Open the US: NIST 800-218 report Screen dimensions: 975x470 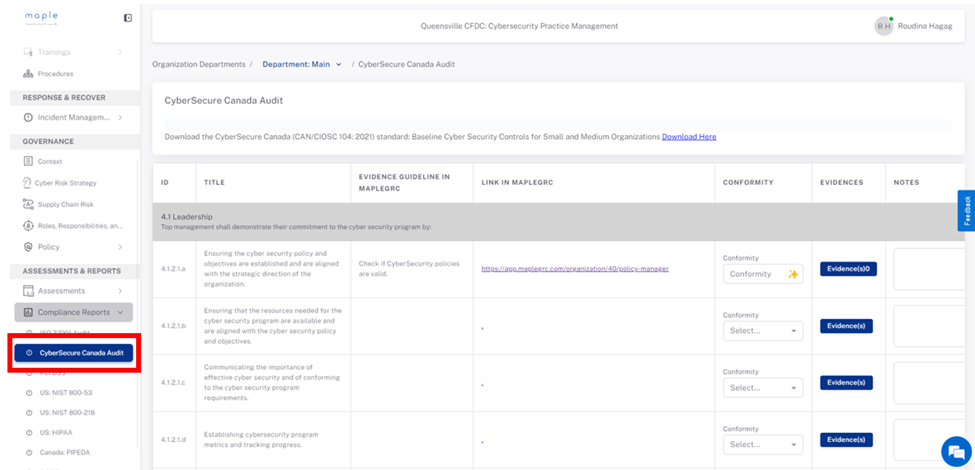click(x=67, y=413)
